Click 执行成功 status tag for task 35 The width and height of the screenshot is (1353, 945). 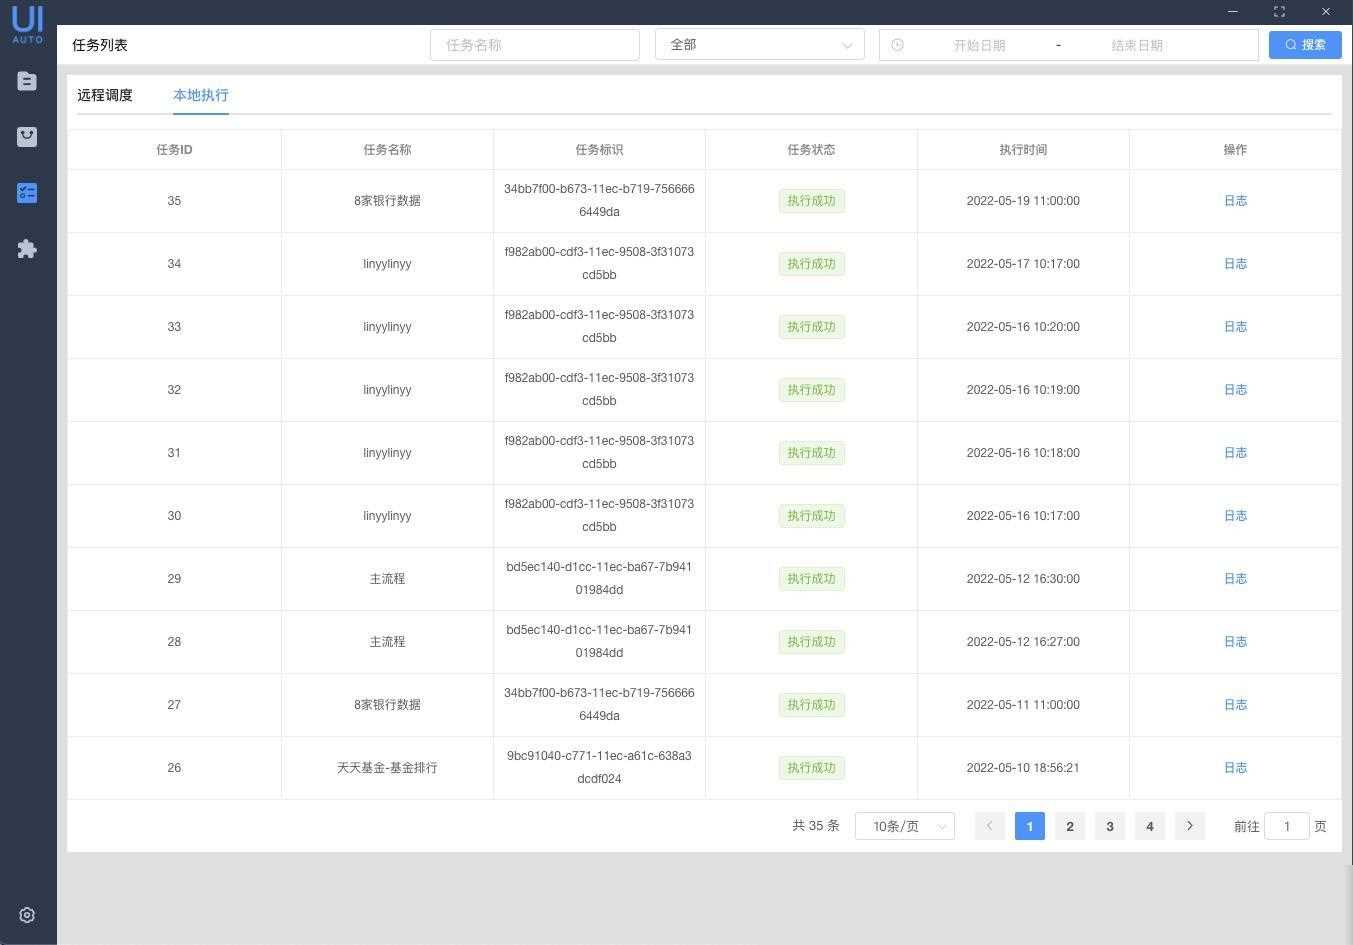tap(812, 201)
